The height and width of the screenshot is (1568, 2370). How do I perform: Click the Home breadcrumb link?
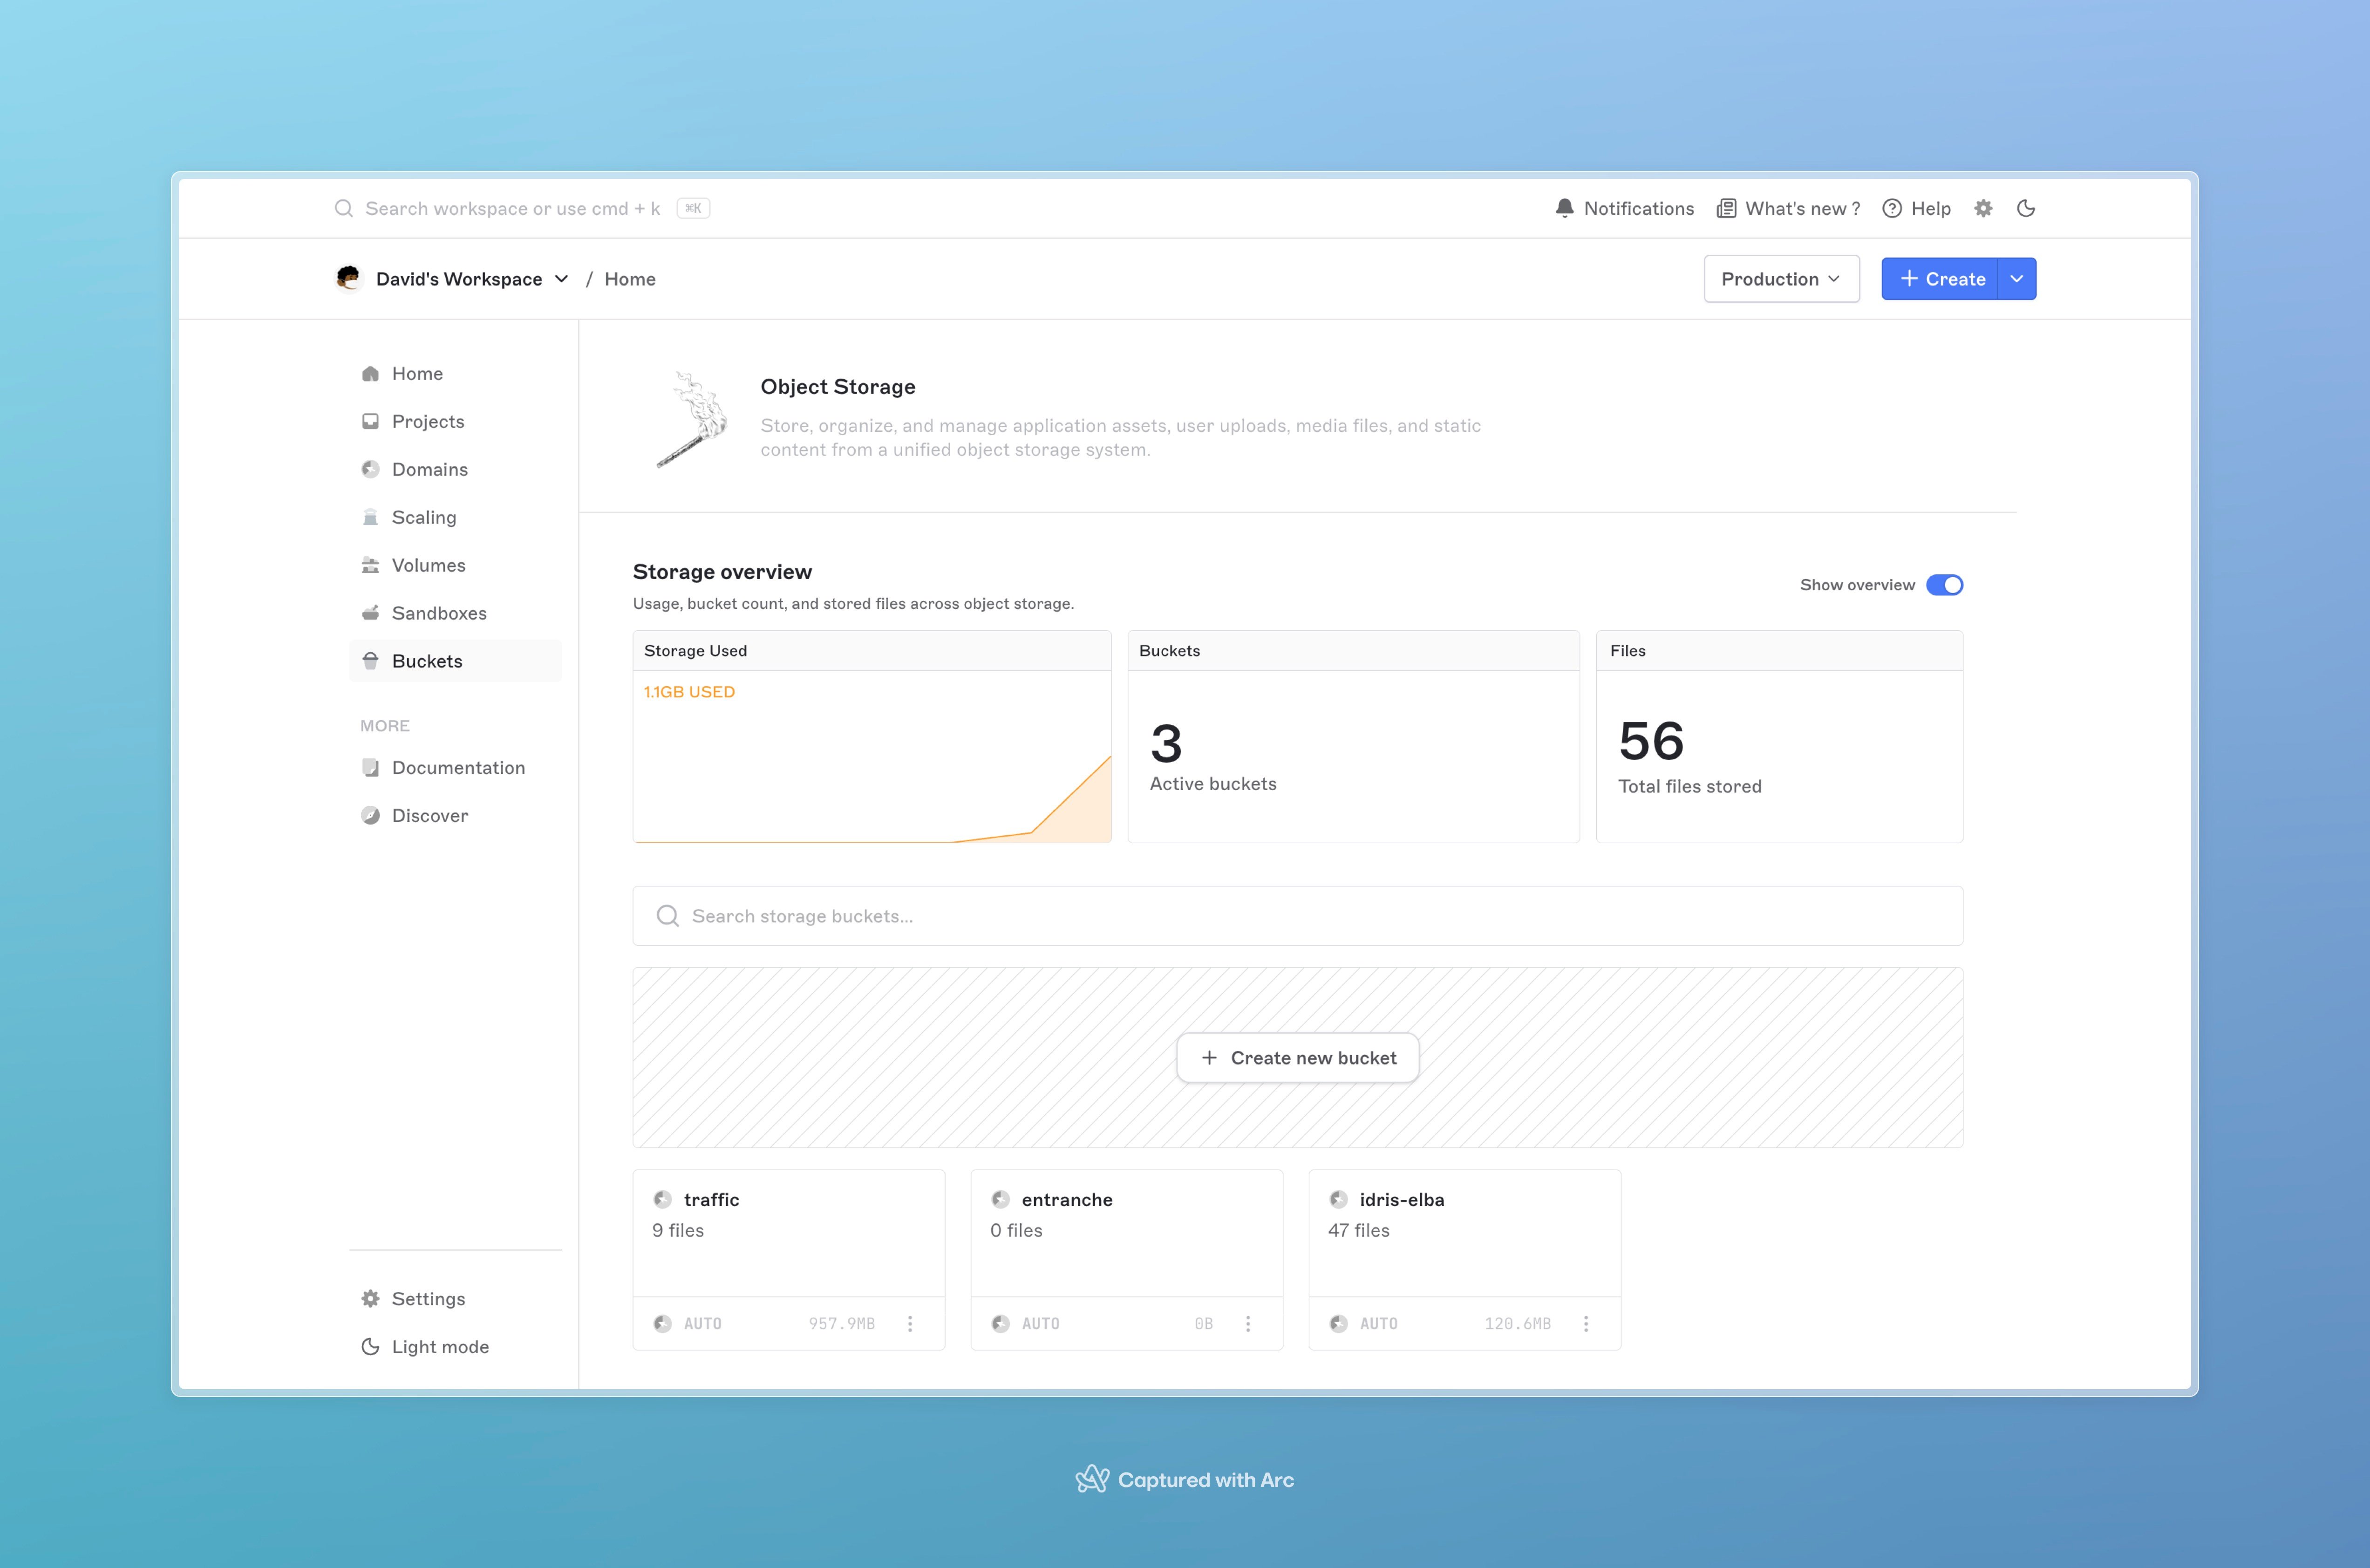(630, 279)
